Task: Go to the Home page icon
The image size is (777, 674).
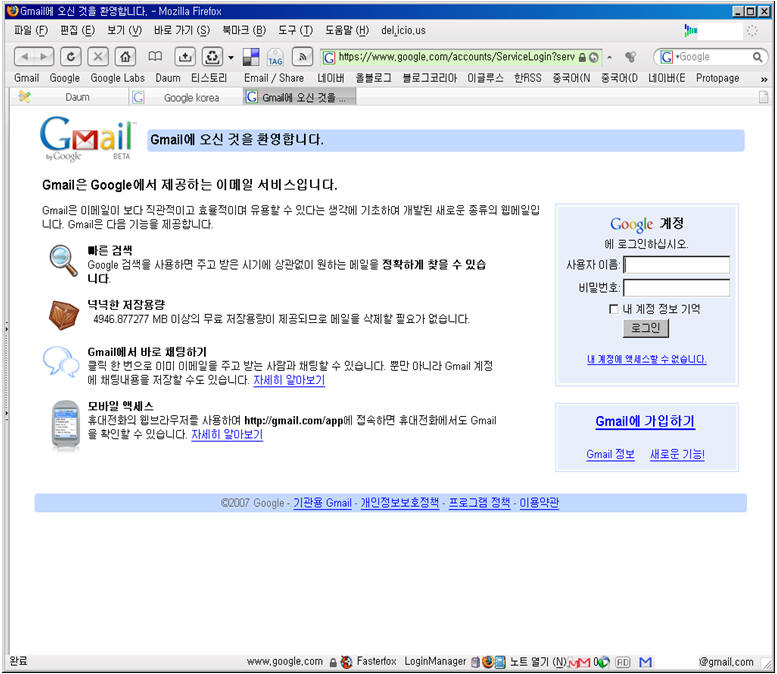Action: (125, 57)
